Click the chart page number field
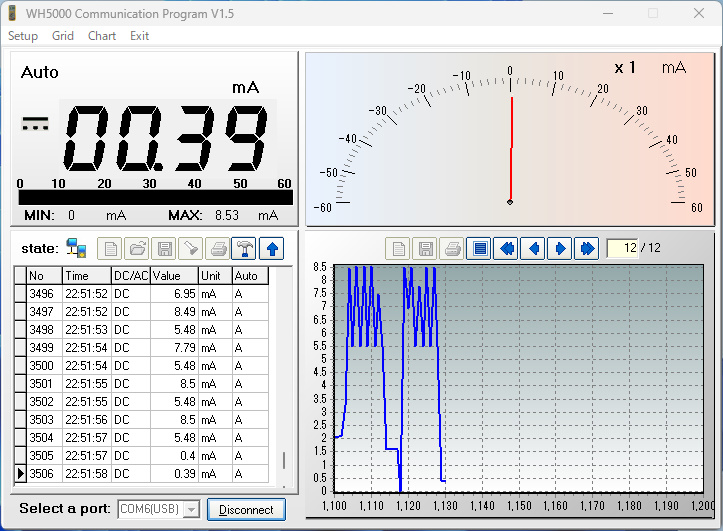 click(x=621, y=248)
